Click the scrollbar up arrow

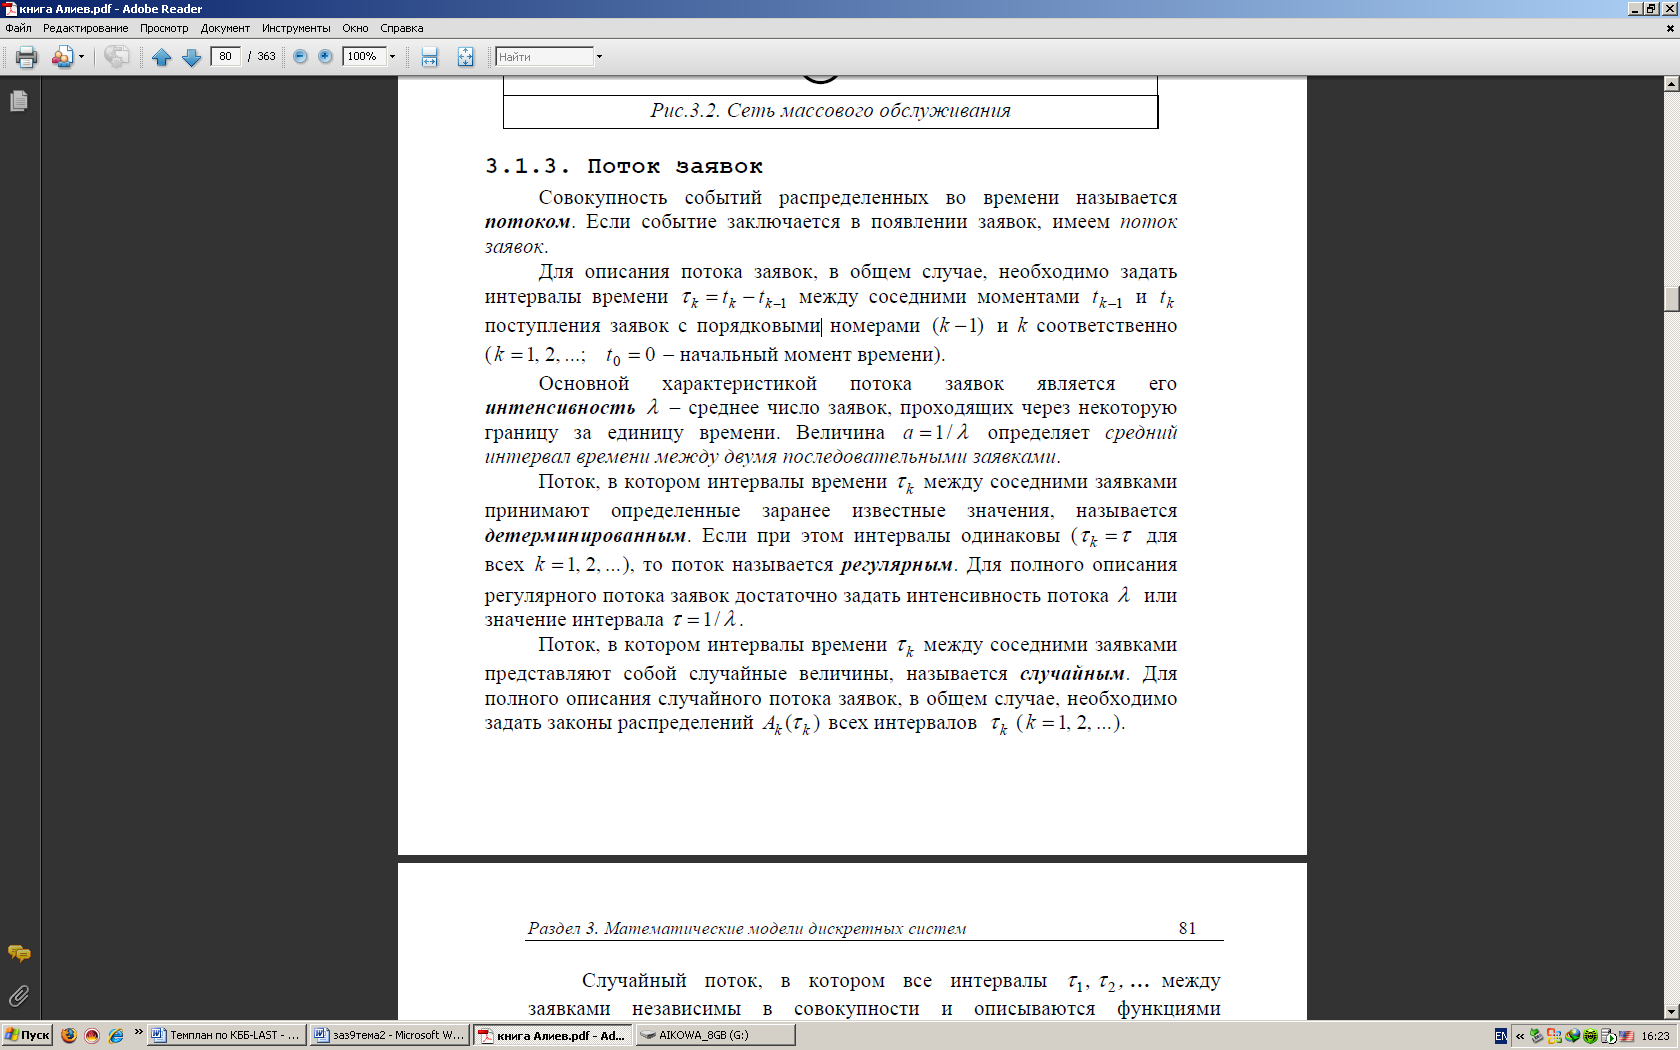pyautogui.click(x=1671, y=84)
